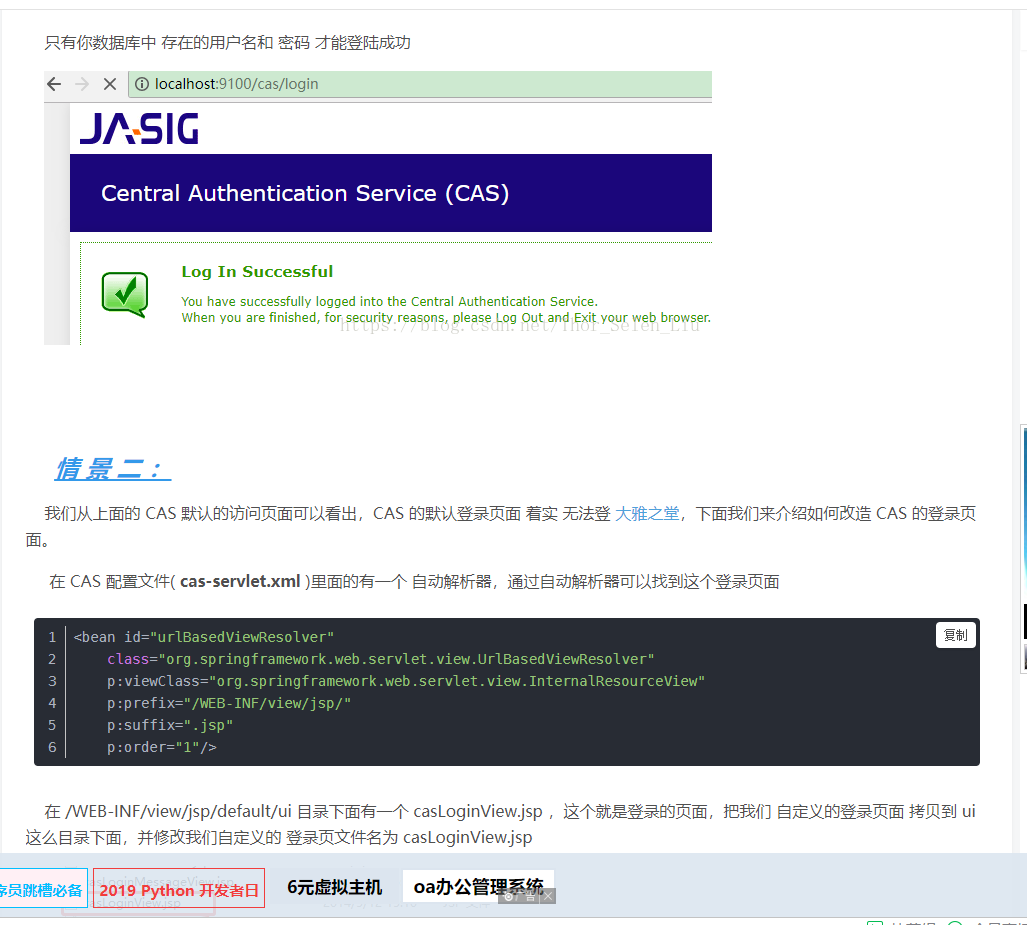
Task: Click code line p:viewClass InternalResourceView
Action: (406, 681)
